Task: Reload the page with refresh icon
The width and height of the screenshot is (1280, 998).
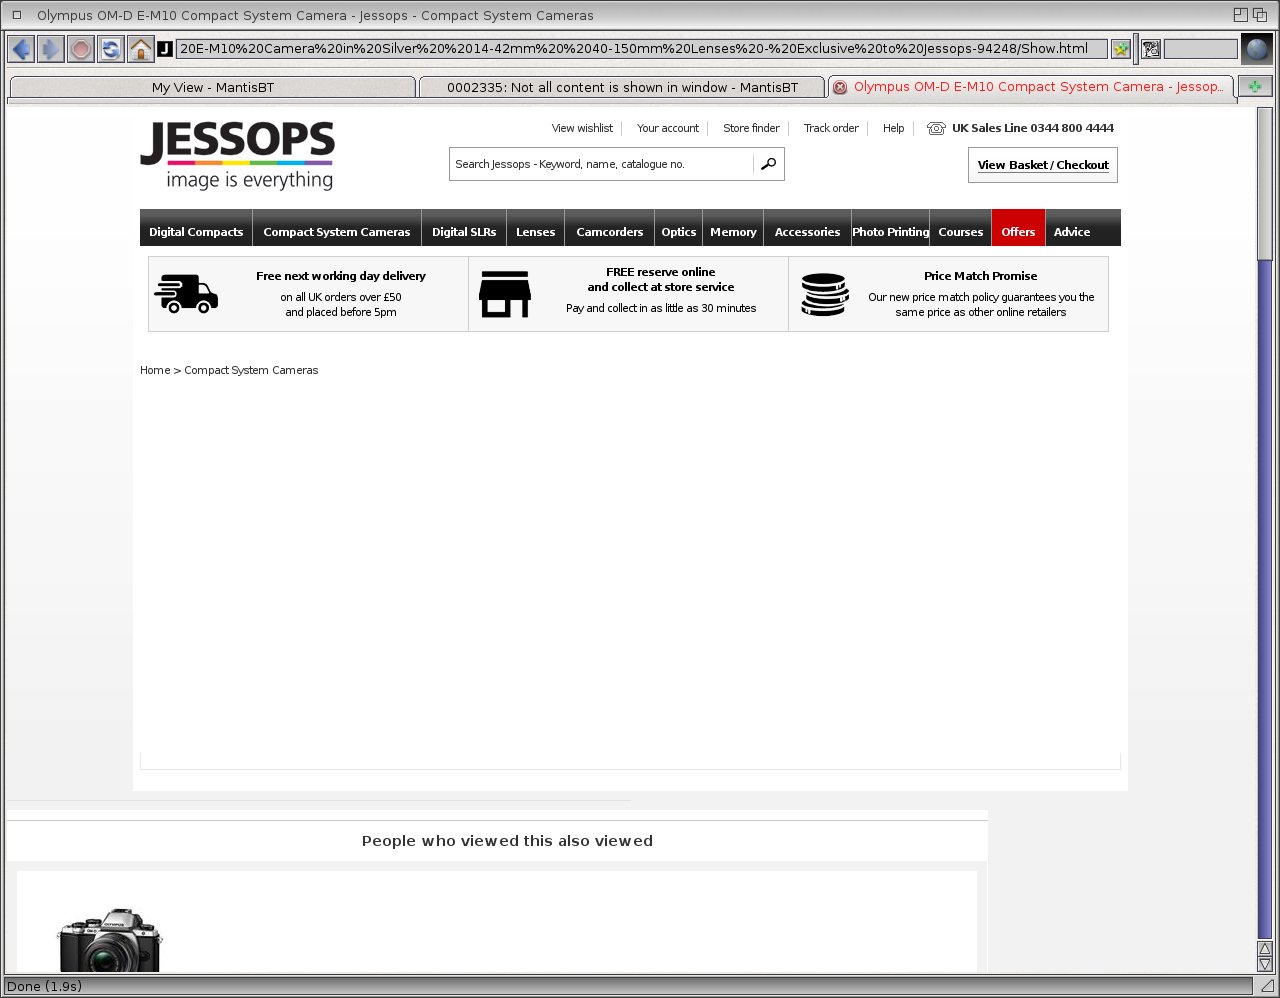Action: click(111, 49)
